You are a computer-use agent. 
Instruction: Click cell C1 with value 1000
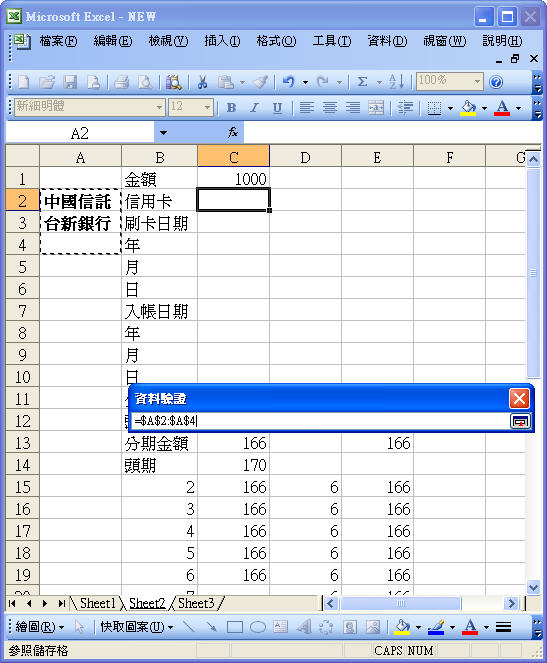click(x=233, y=179)
